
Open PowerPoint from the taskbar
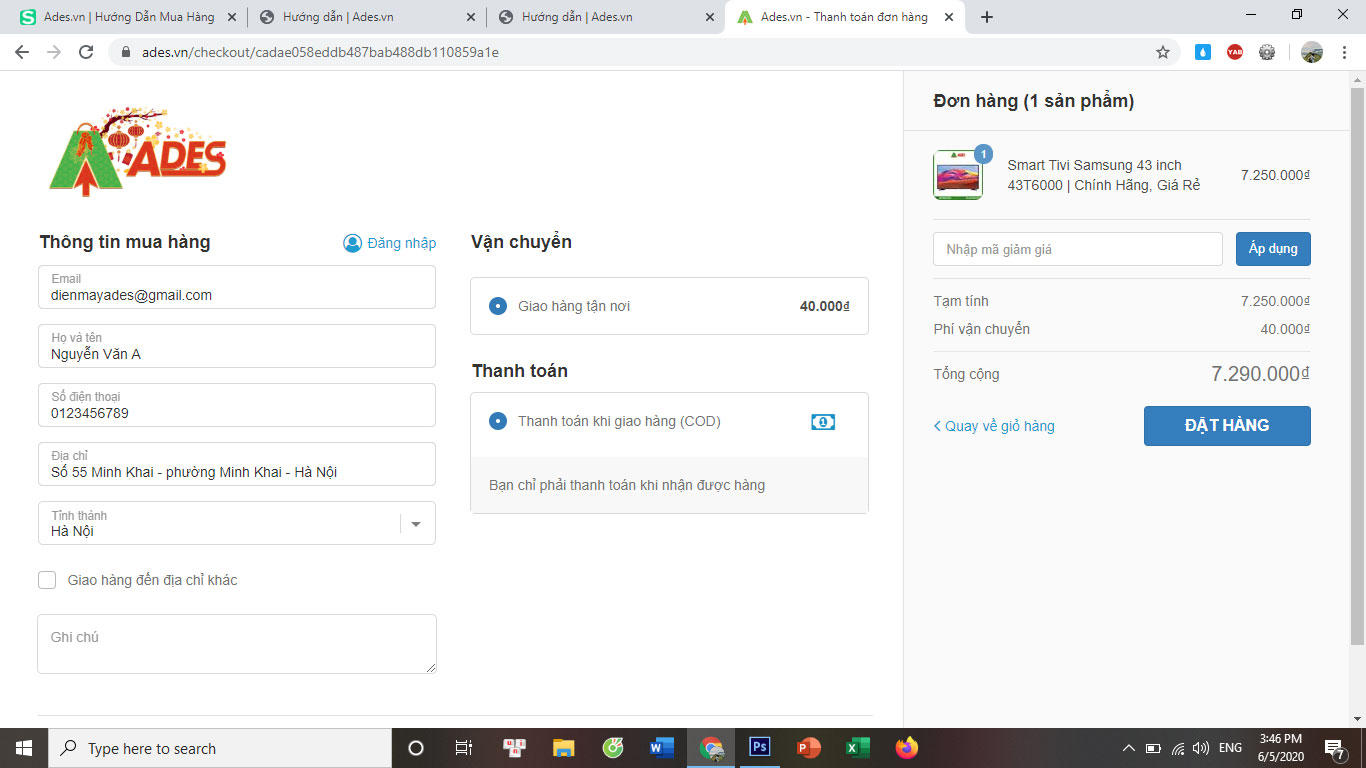tap(808, 748)
